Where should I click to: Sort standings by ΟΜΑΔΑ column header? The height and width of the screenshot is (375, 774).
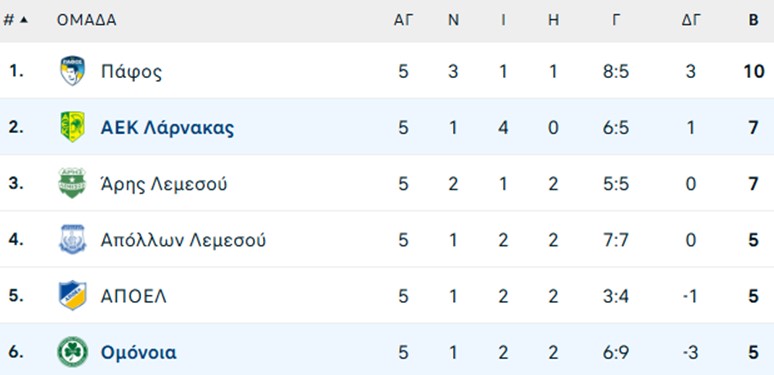tap(86, 20)
